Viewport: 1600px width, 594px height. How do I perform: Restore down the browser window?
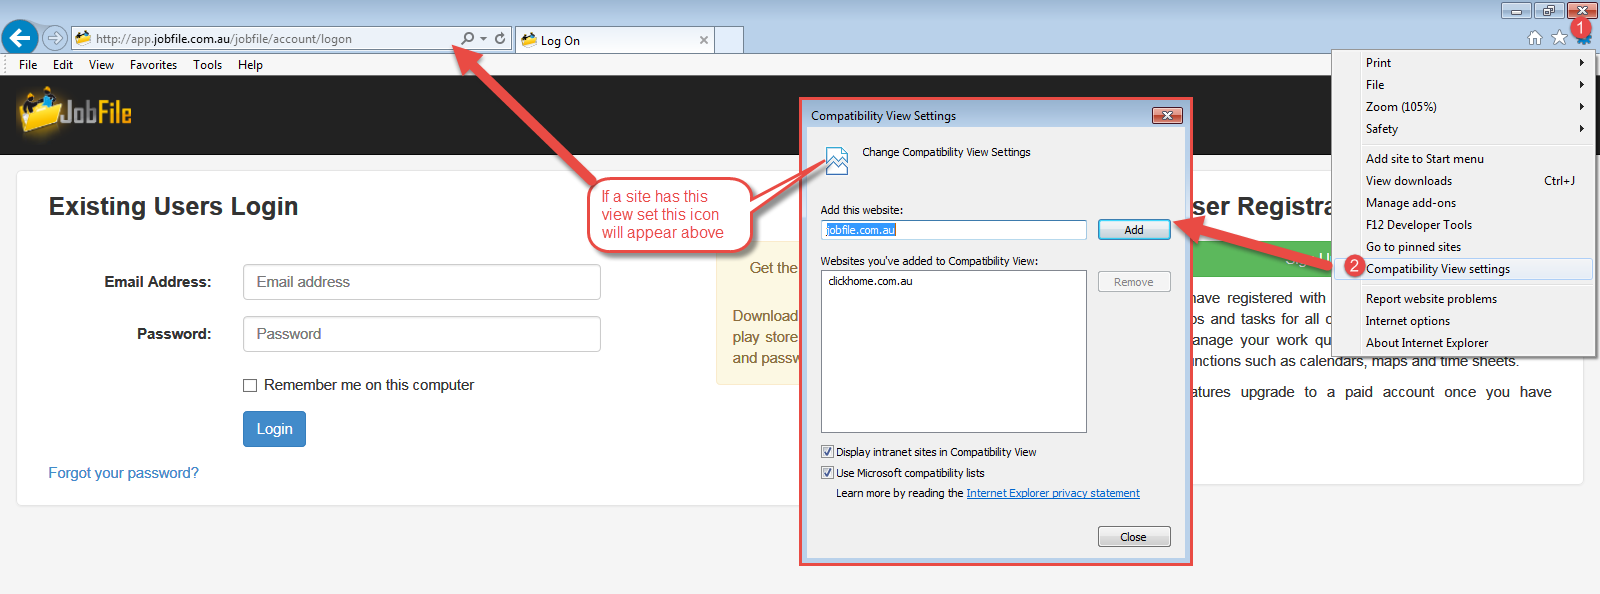pos(1548,11)
